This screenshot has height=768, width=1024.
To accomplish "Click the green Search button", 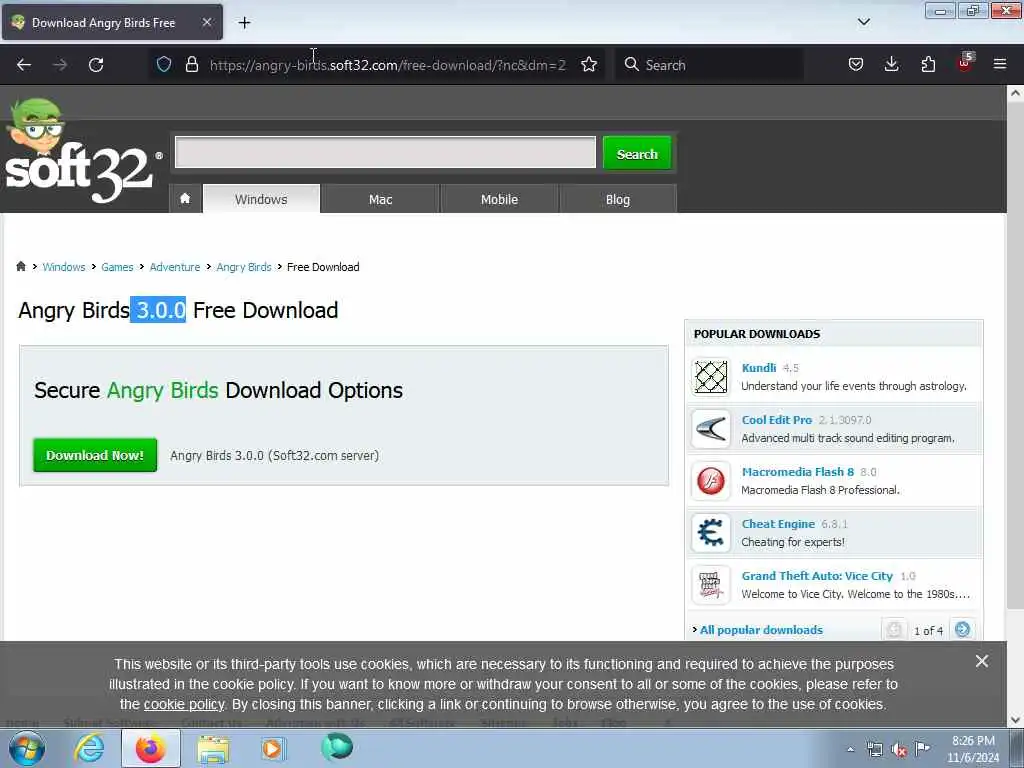I will coord(637,153).
